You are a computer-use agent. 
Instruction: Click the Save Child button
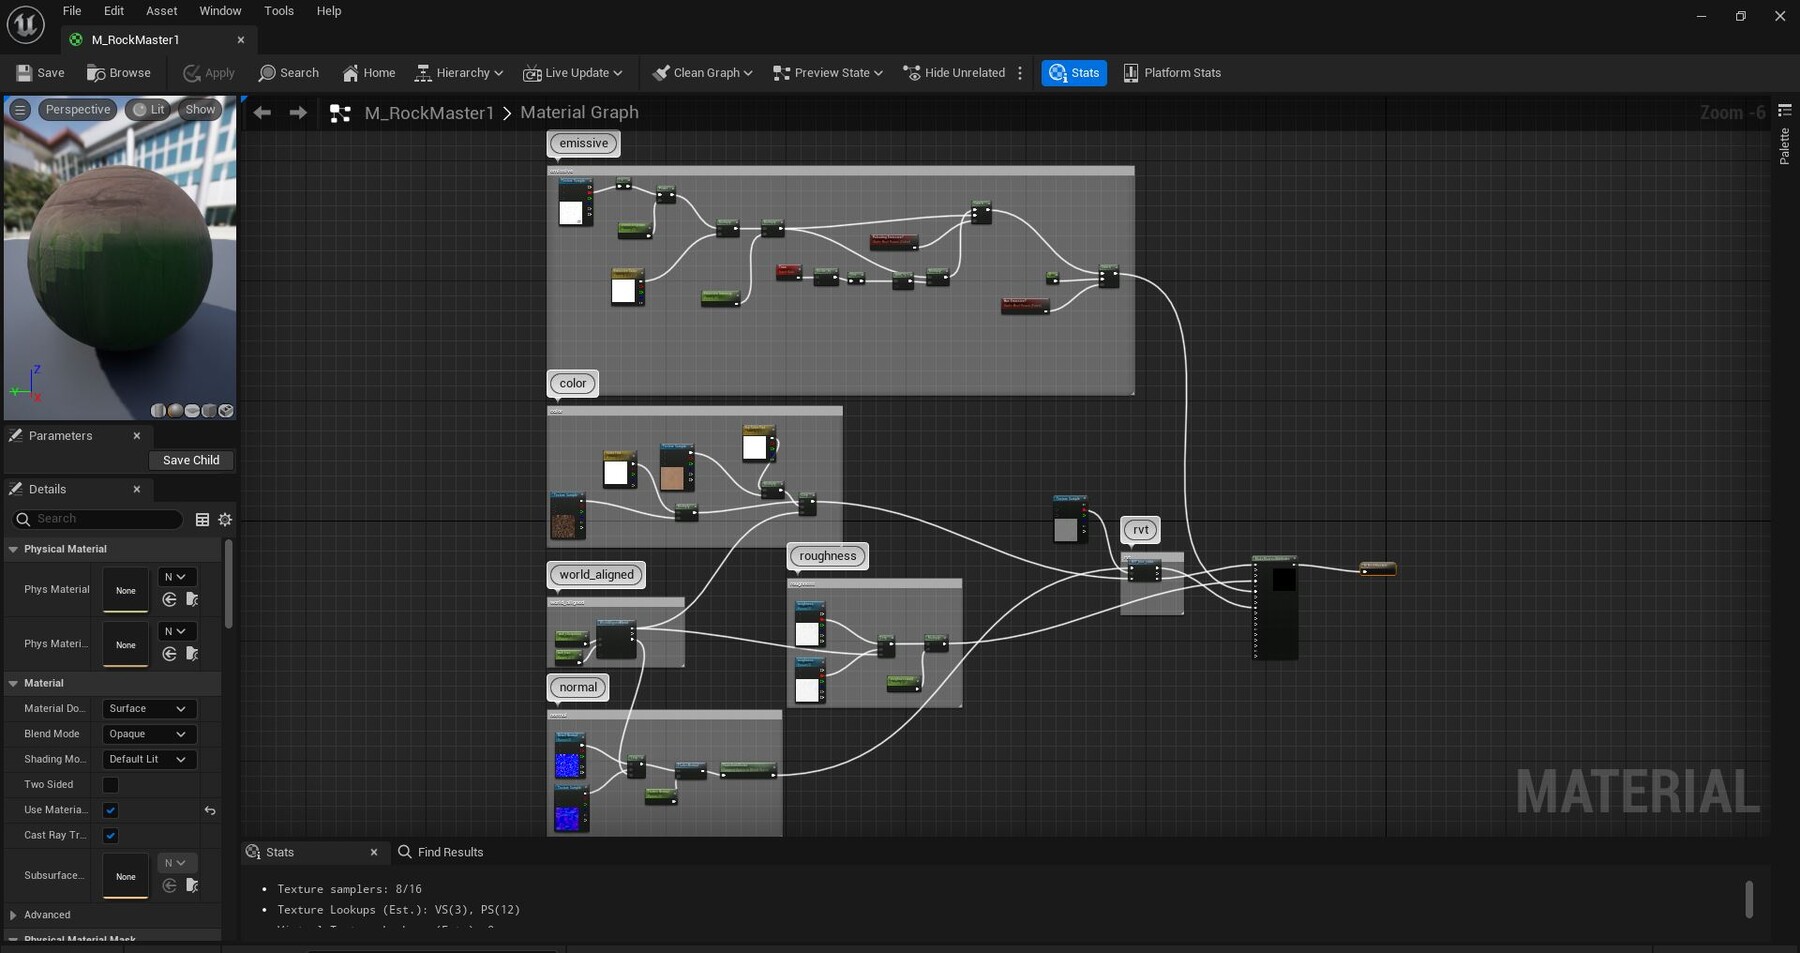[x=191, y=461]
